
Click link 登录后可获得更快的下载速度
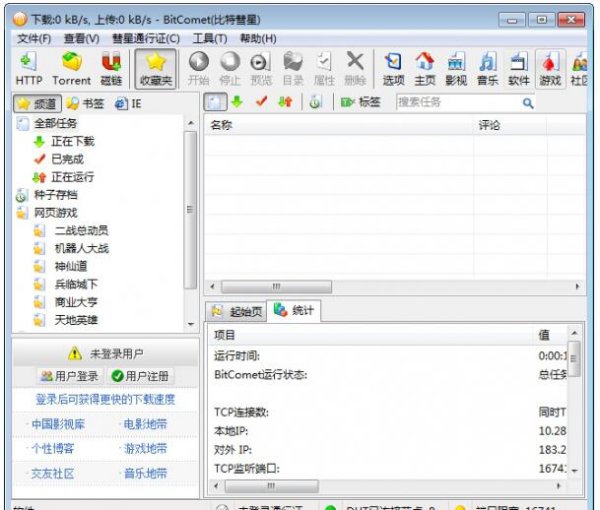105,399
